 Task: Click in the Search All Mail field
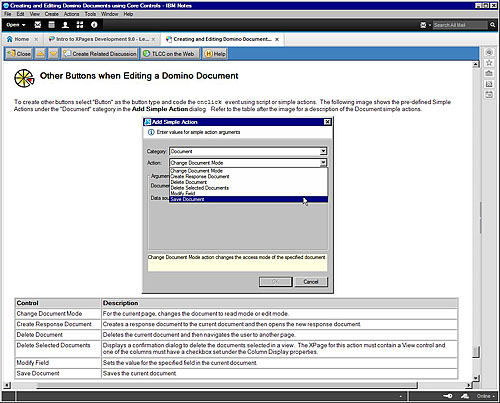click(x=460, y=25)
